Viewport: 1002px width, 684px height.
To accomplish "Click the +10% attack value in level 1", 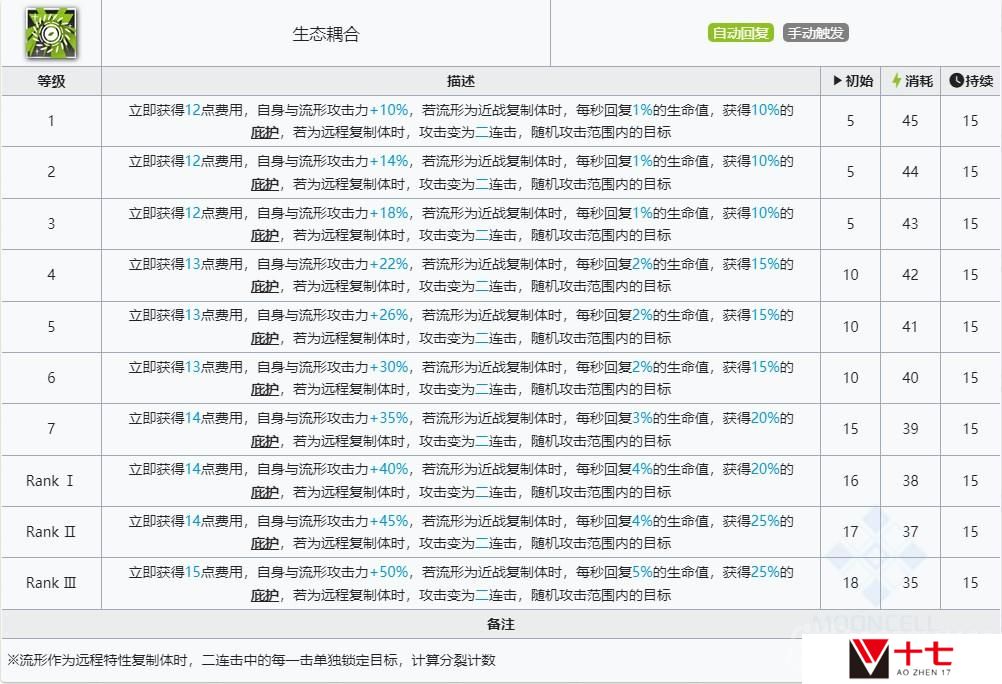I will 389,110.
